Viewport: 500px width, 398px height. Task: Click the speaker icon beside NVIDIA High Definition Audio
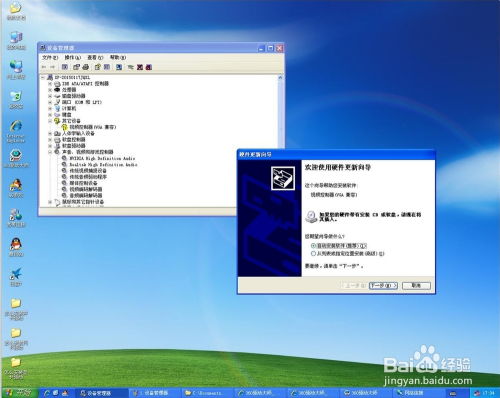click(65, 158)
